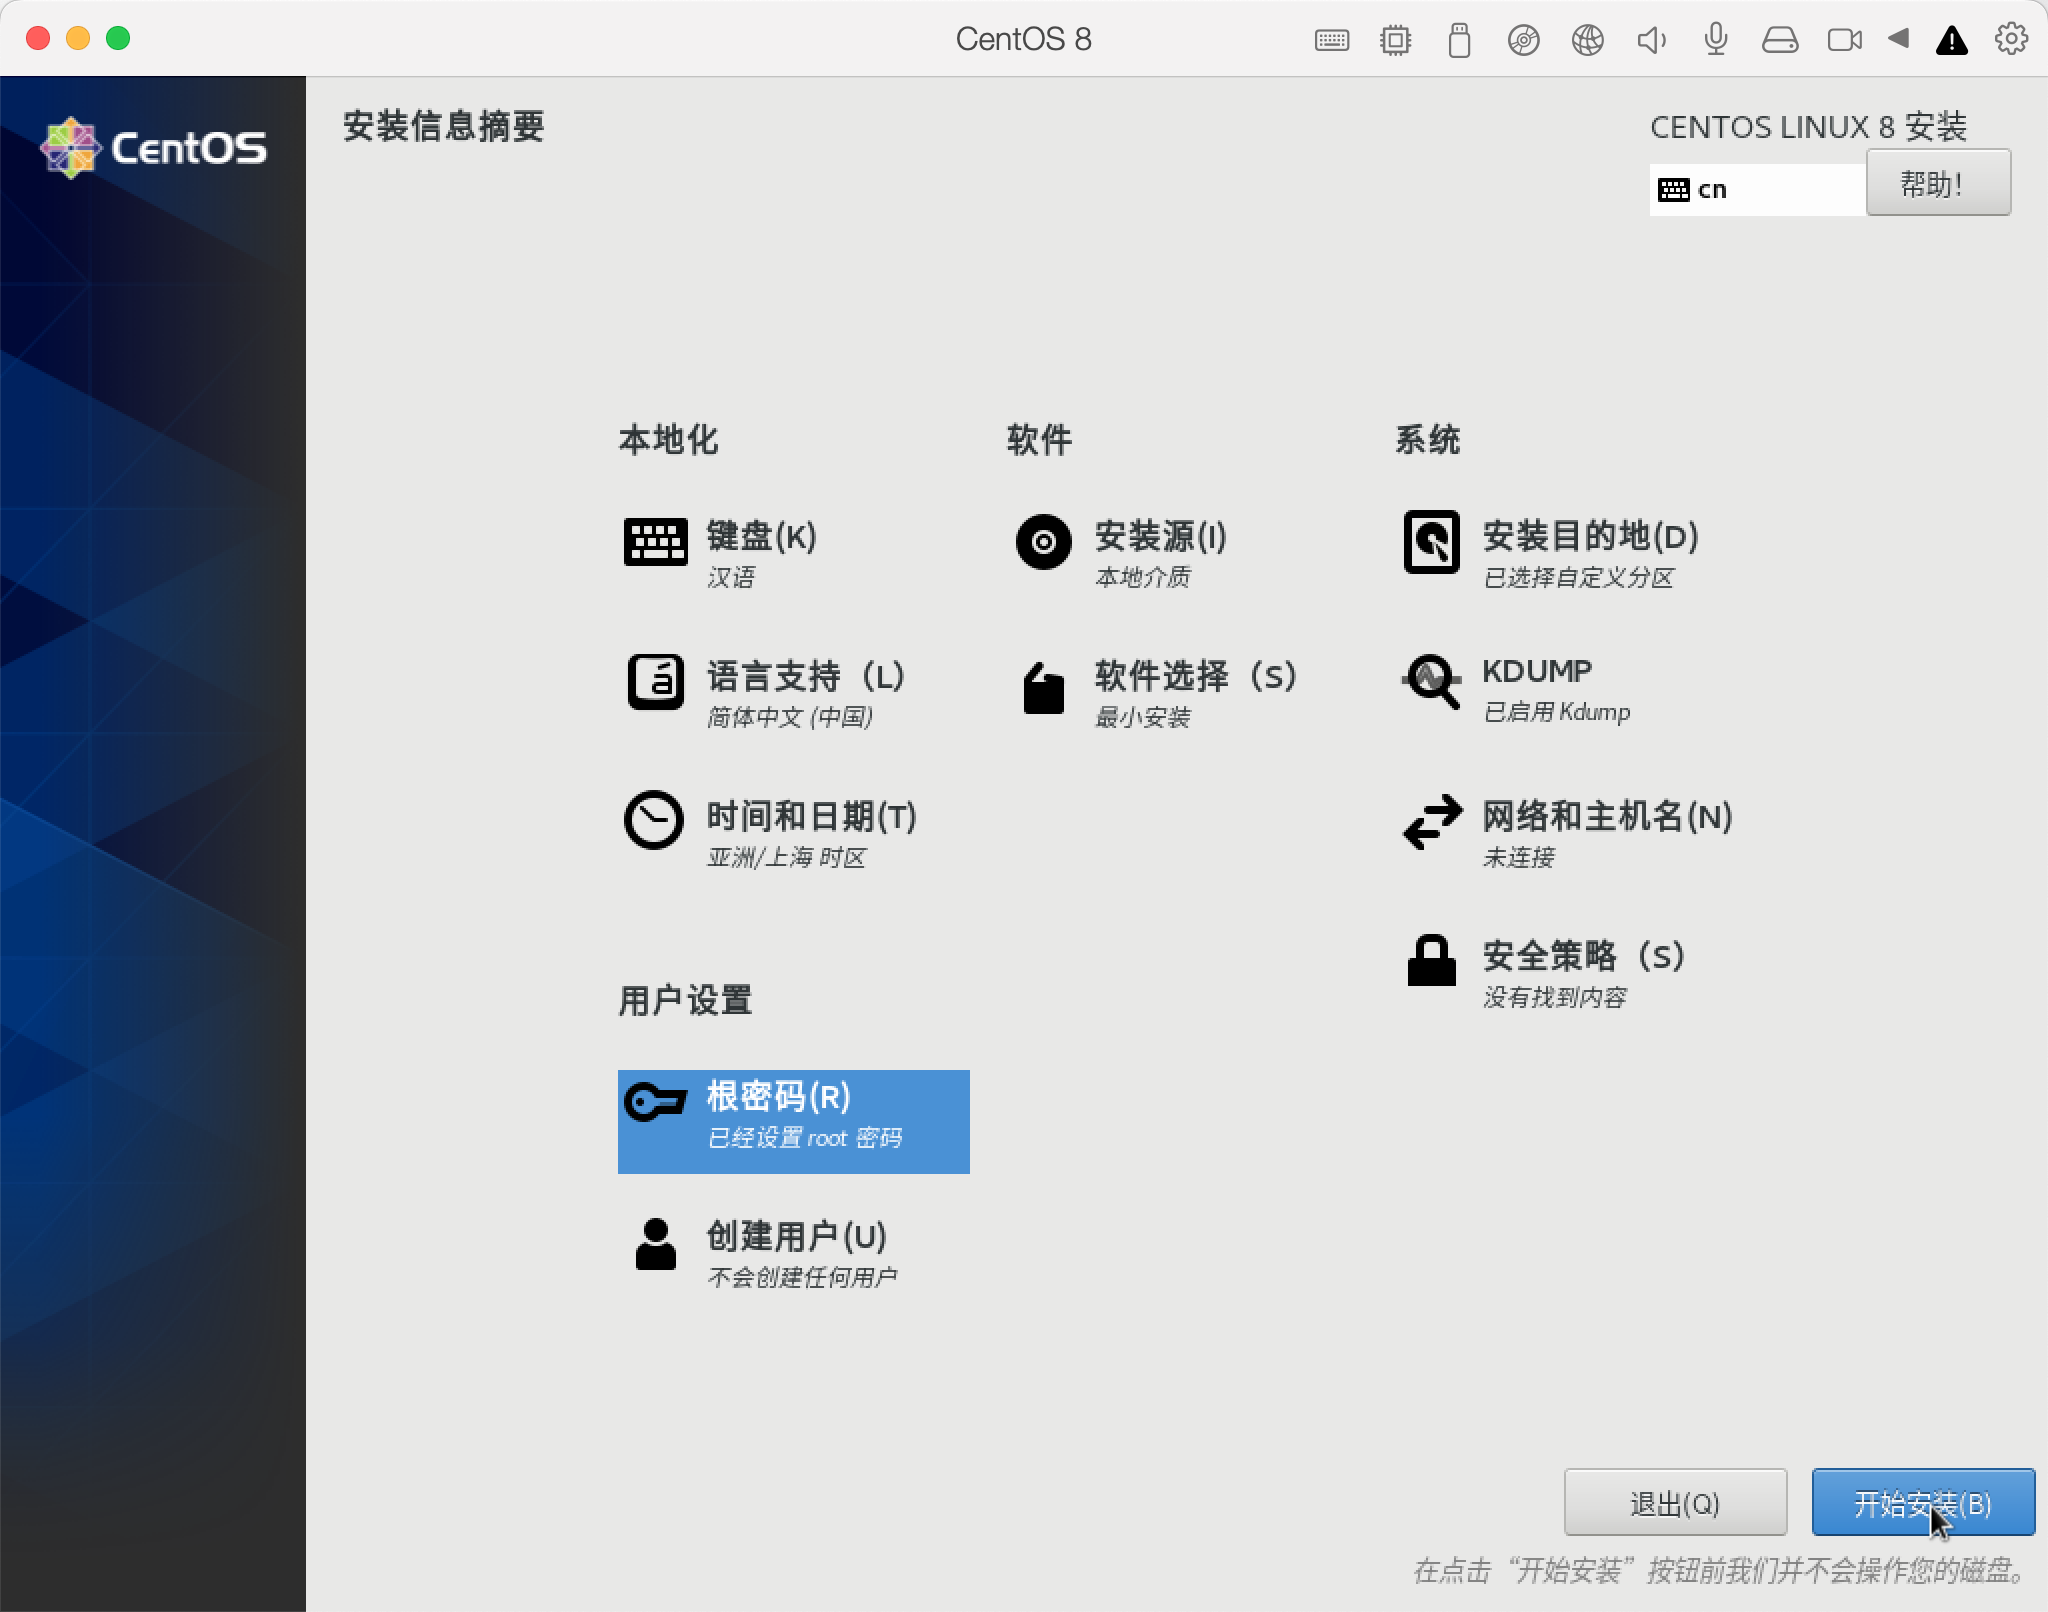Click the 亚洲/上海 时区 status text

click(786, 858)
